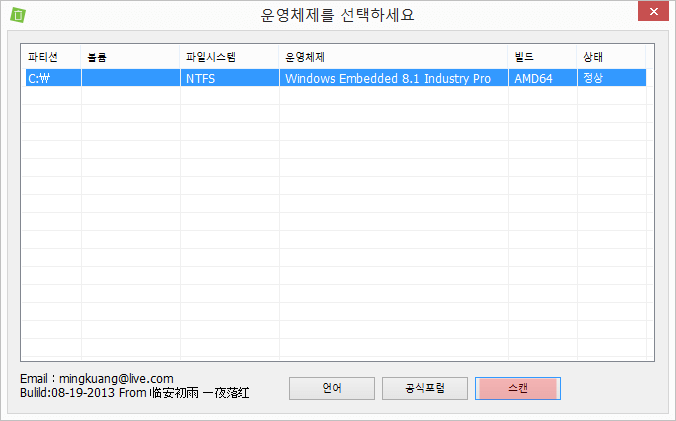Click the 운영체제 column header
This screenshot has height=421, width=676.
pyautogui.click(x=394, y=57)
